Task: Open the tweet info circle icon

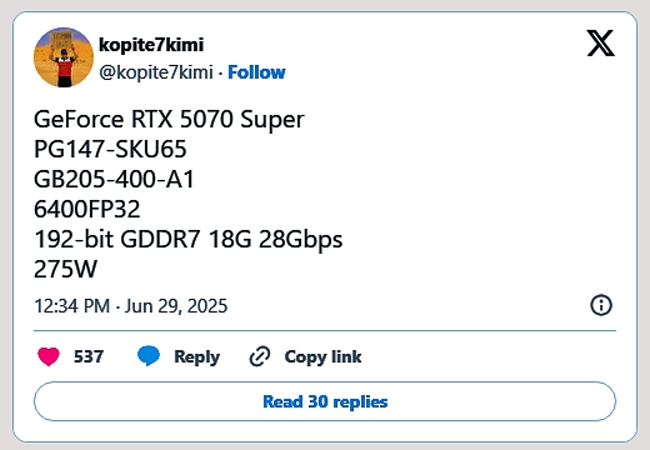Action: pos(601,305)
